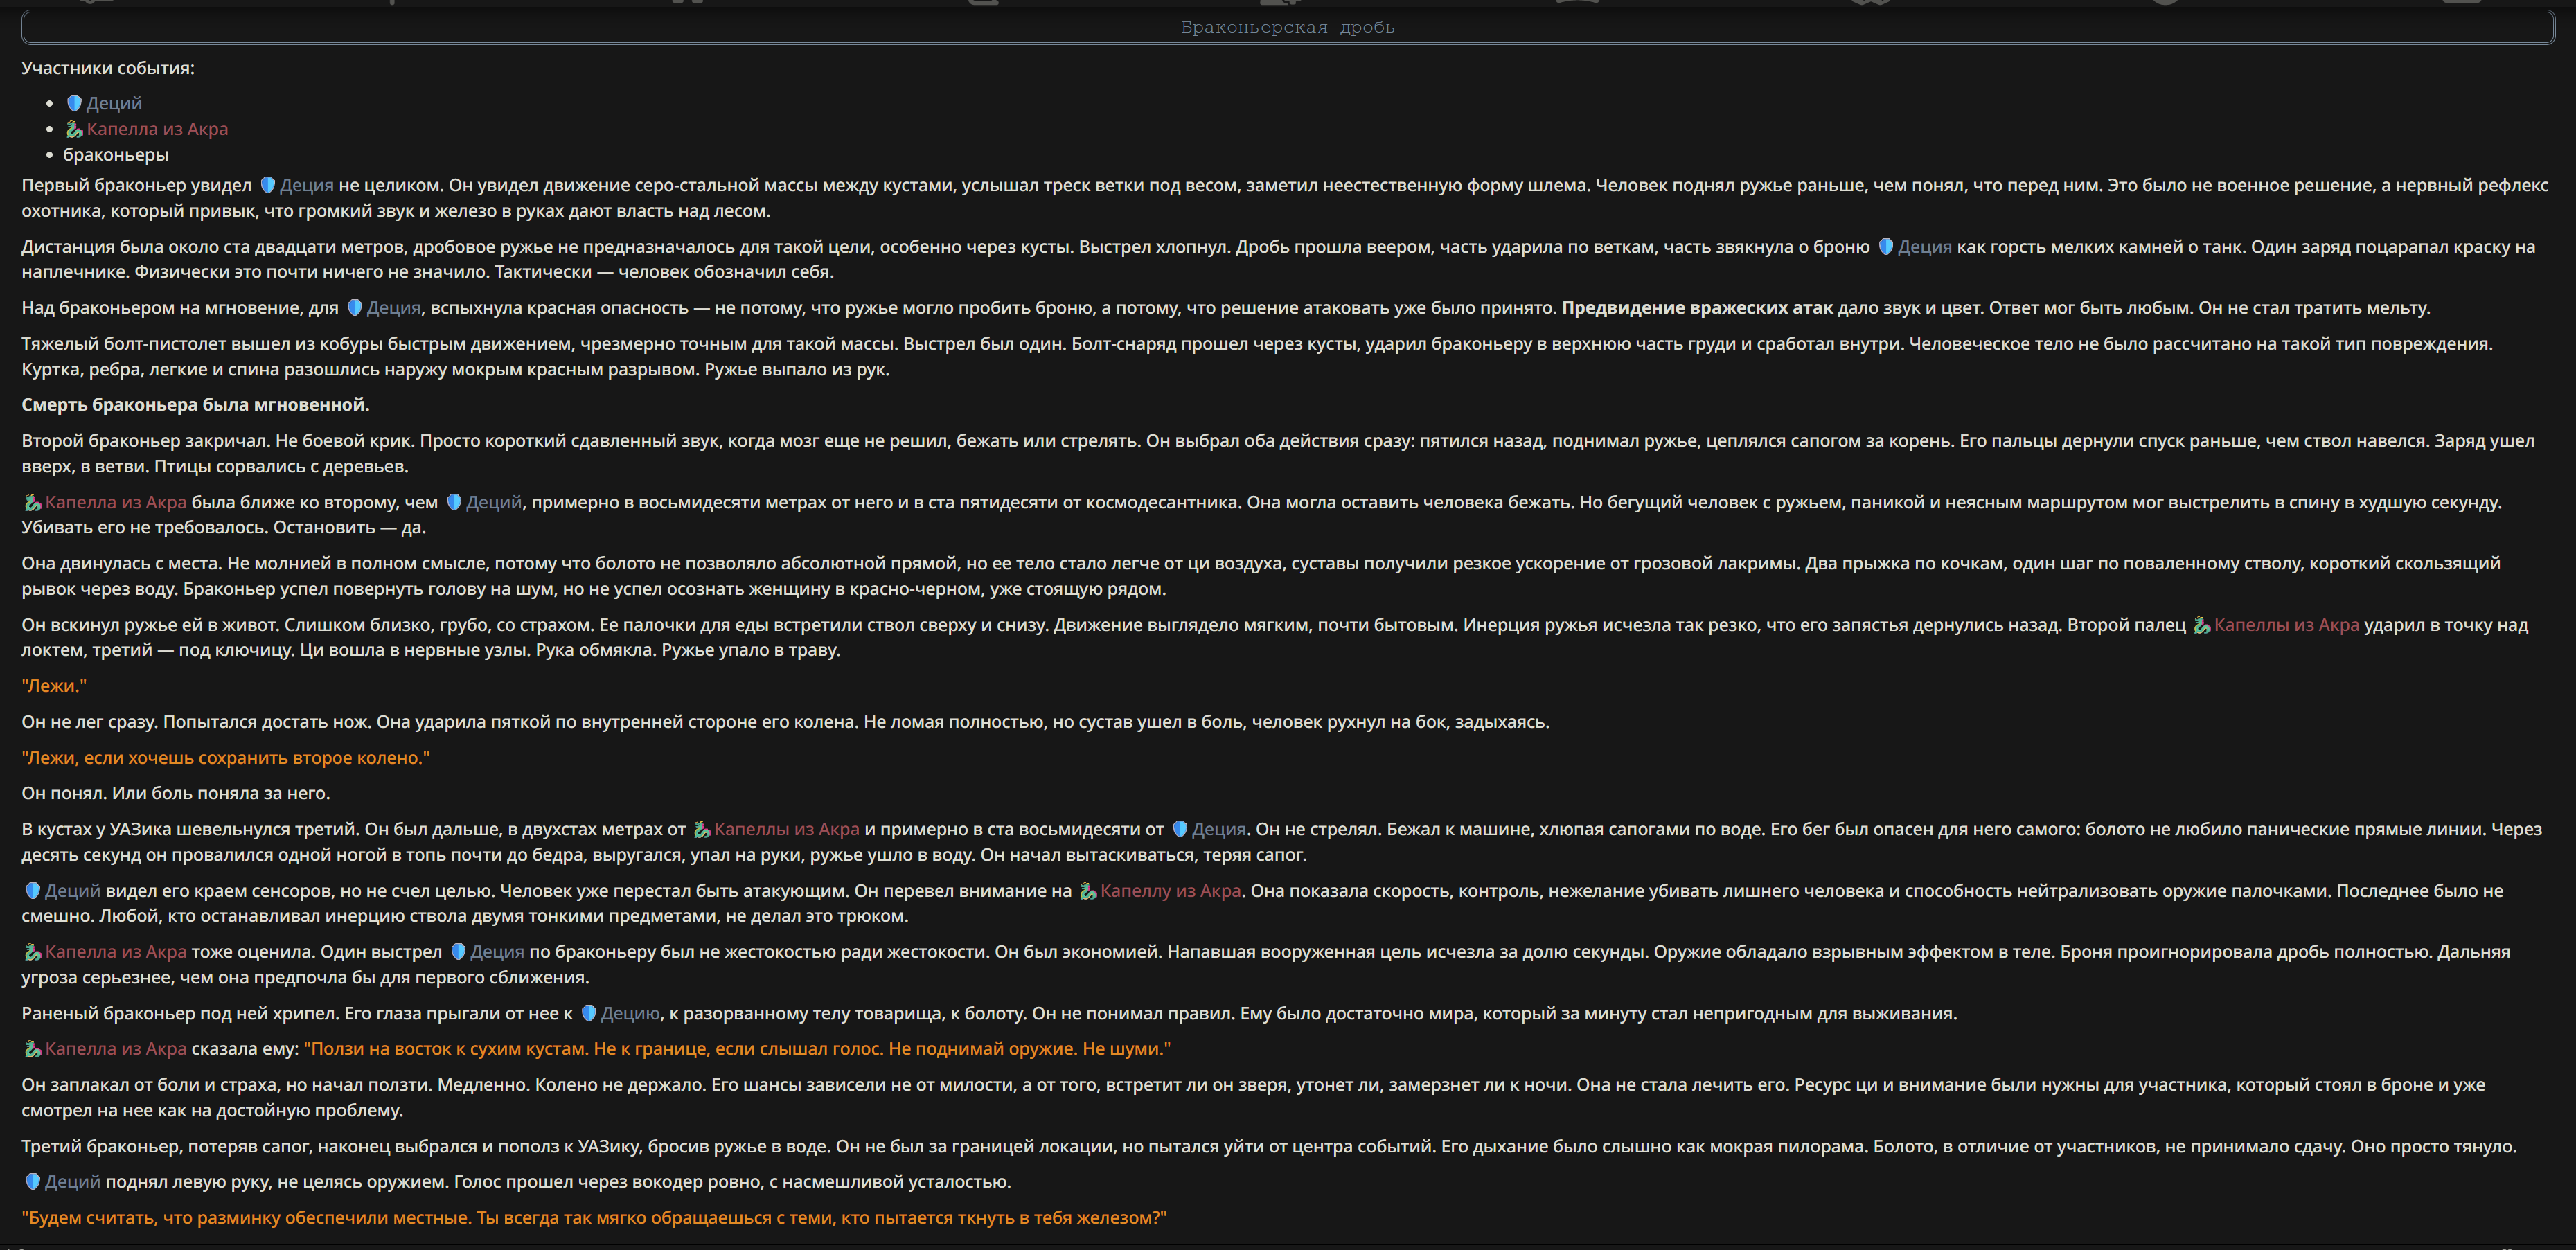
Task: Follow the Капеллы из Акра link after "Второй палец"
Action: 2286,625
